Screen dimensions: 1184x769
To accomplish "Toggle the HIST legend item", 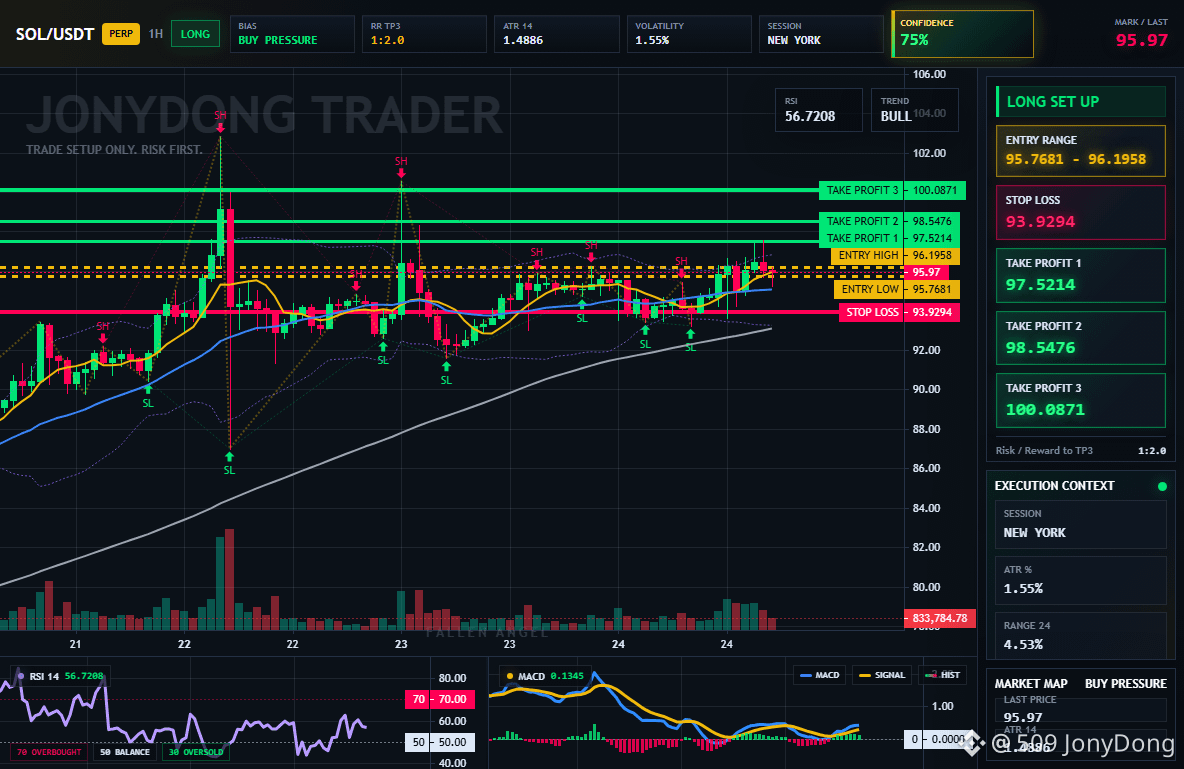I will [x=942, y=675].
